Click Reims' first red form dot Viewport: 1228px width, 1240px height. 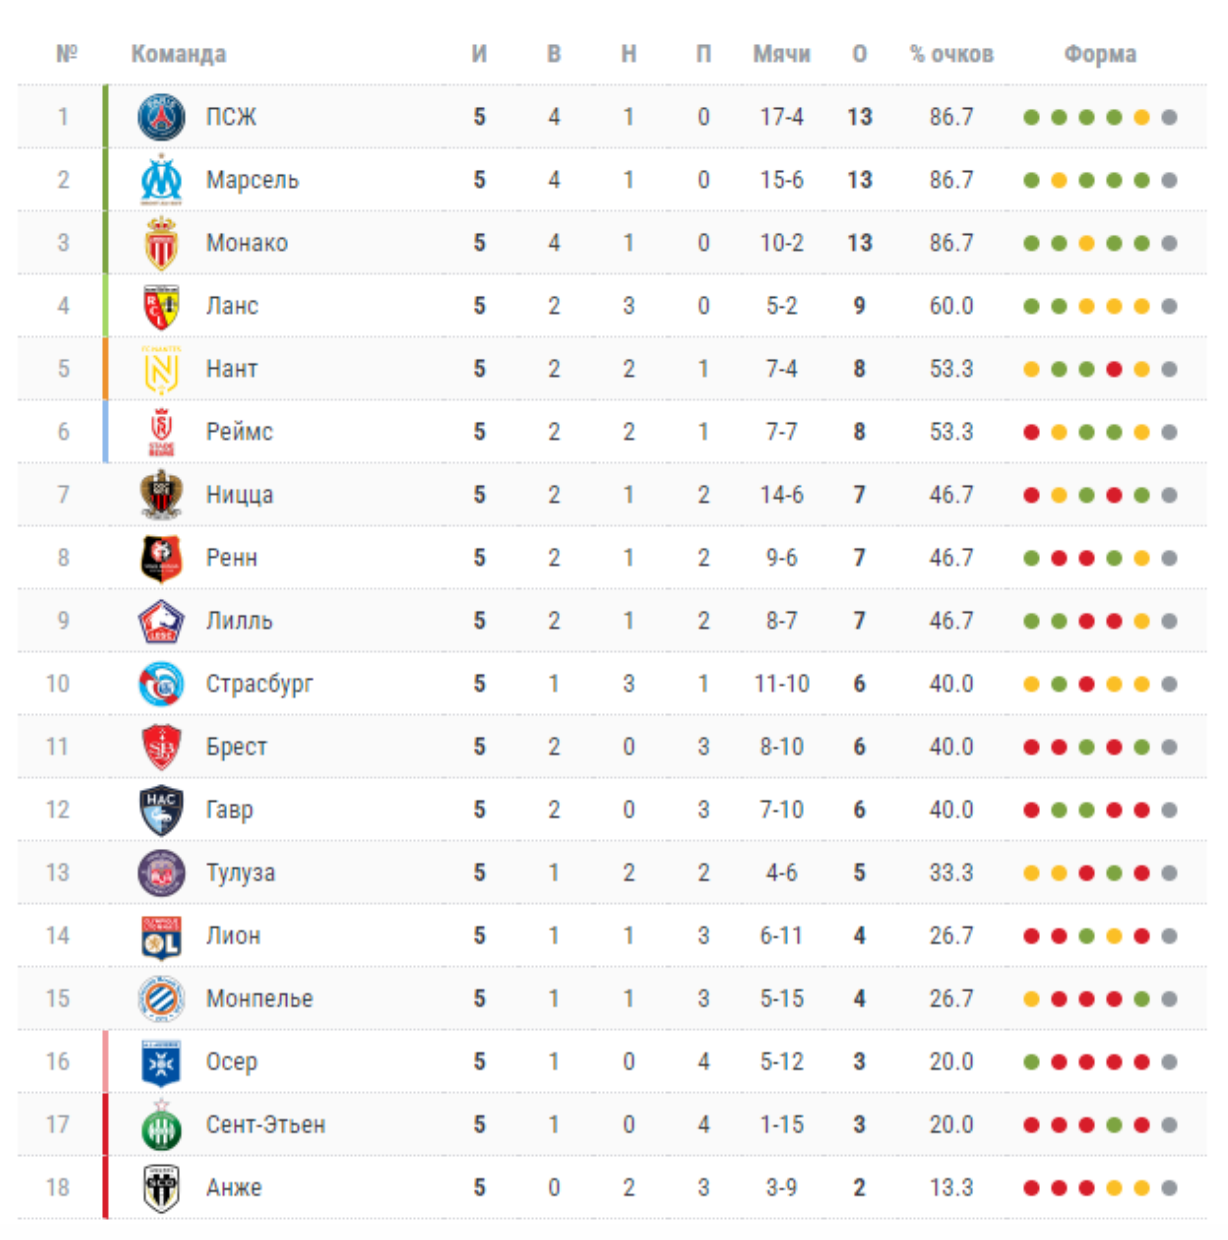[x=1031, y=433]
